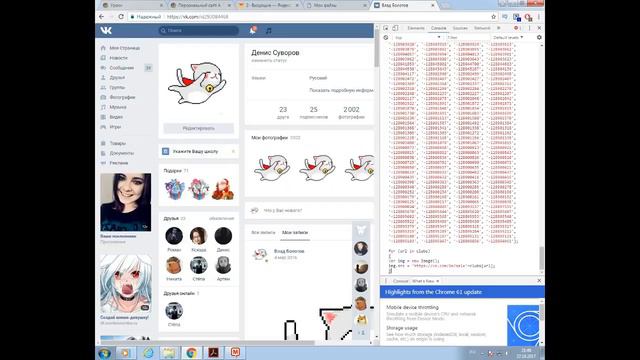Click the DevTools inspect element icon
Screen dimensions: 640x360
point(386,28)
